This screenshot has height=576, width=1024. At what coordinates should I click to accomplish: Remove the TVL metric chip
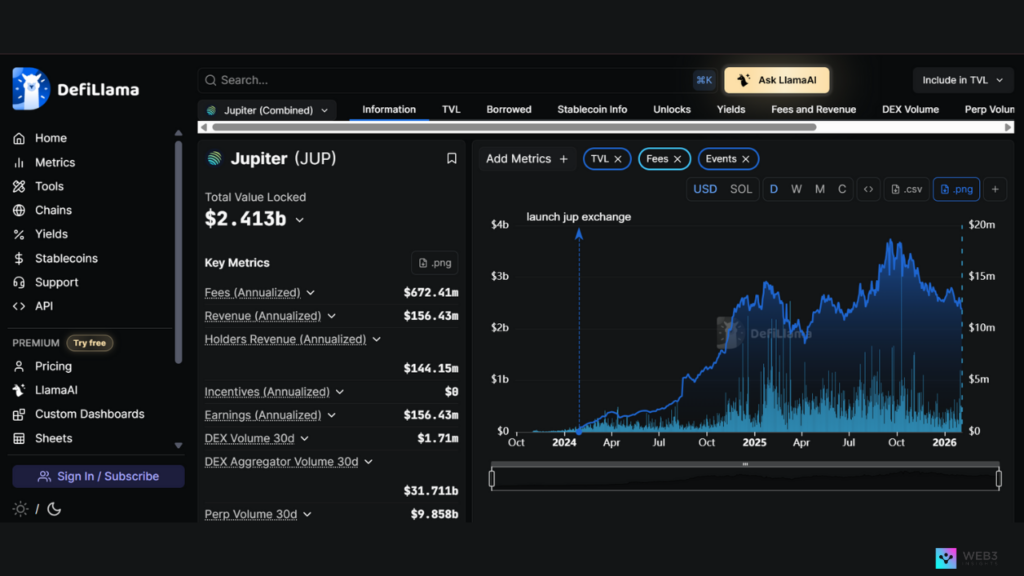click(618, 159)
